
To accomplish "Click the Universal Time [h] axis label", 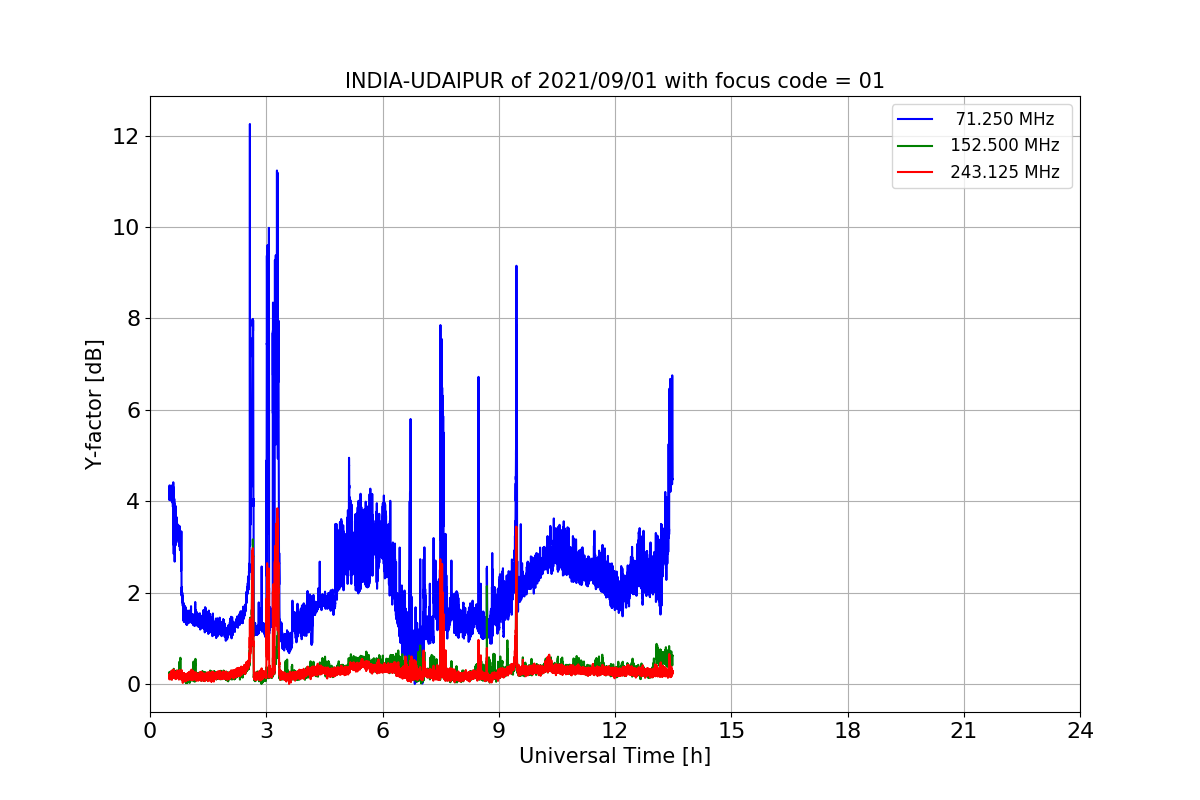I will click(x=615, y=756).
